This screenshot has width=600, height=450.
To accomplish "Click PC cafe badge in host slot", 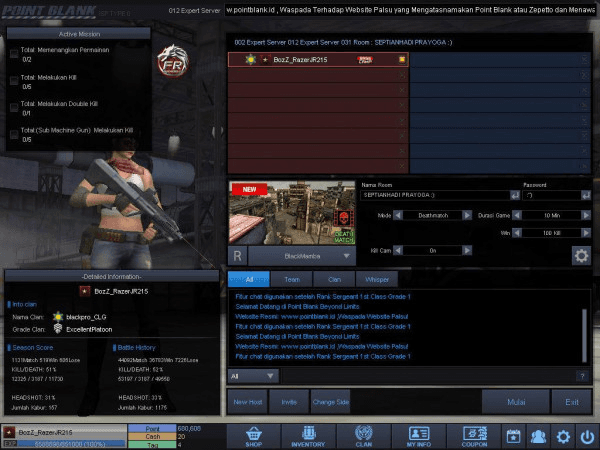I will coord(365,60).
